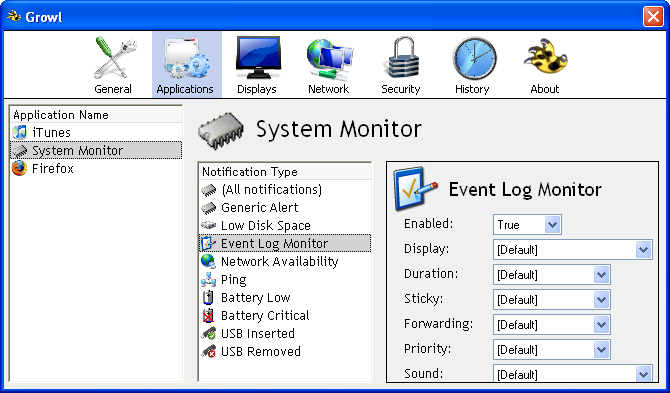Click the Notification Type column header
Image resolution: width=670 pixels, height=393 pixels.
285,172
